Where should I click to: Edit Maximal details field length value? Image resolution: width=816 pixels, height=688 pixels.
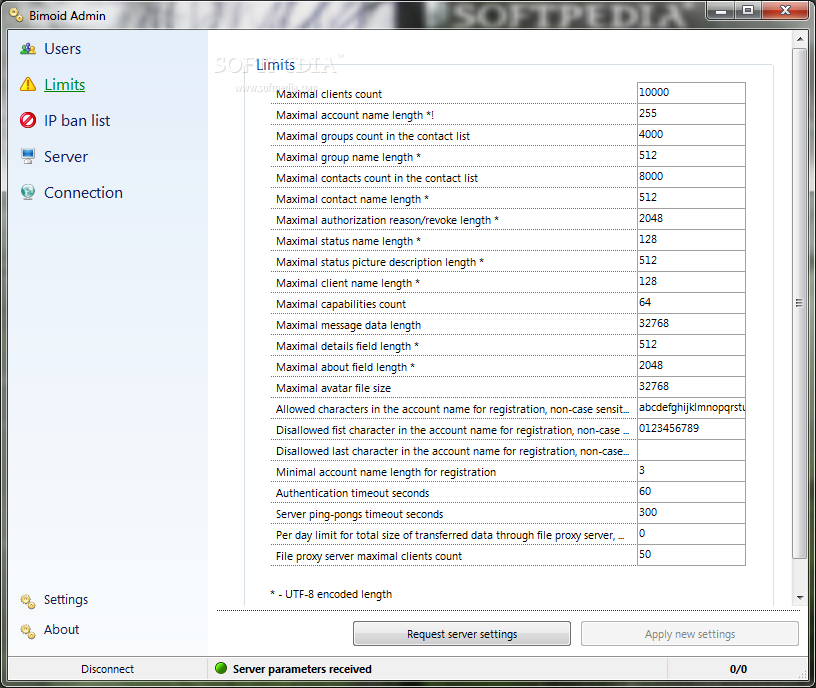(x=691, y=345)
